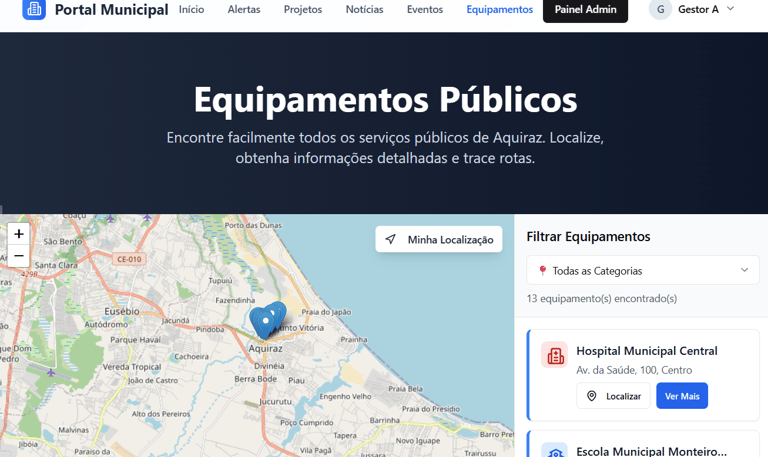
Task: Open the Eventos page
Action: click(425, 9)
